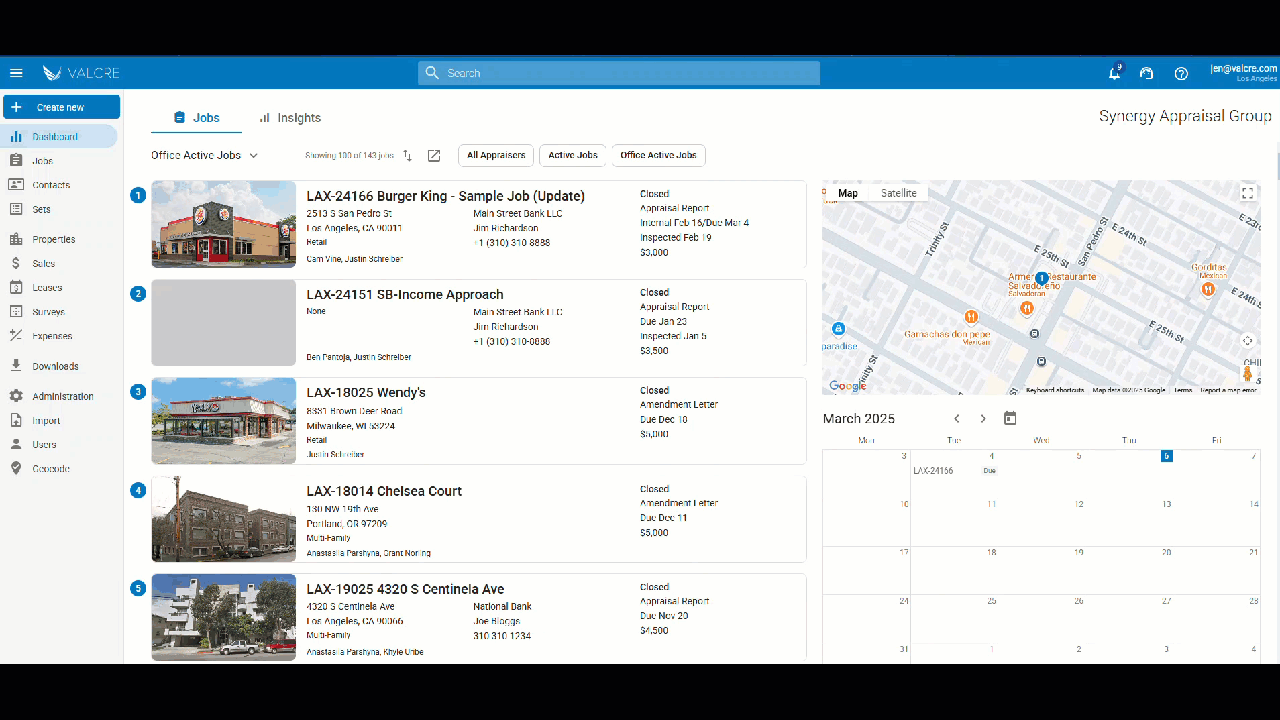Open Jobs in the sidebar
This screenshot has width=1280, height=720.
[x=60, y=161]
